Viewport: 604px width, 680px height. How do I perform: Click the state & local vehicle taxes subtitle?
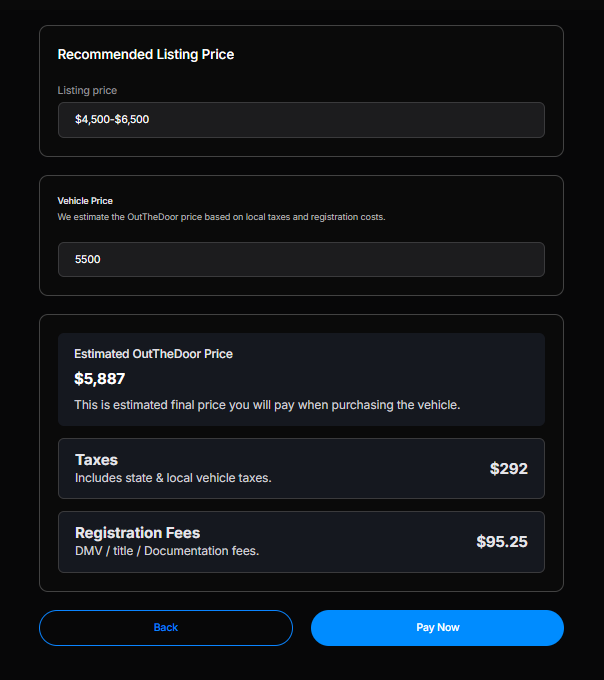tap(173, 478)
